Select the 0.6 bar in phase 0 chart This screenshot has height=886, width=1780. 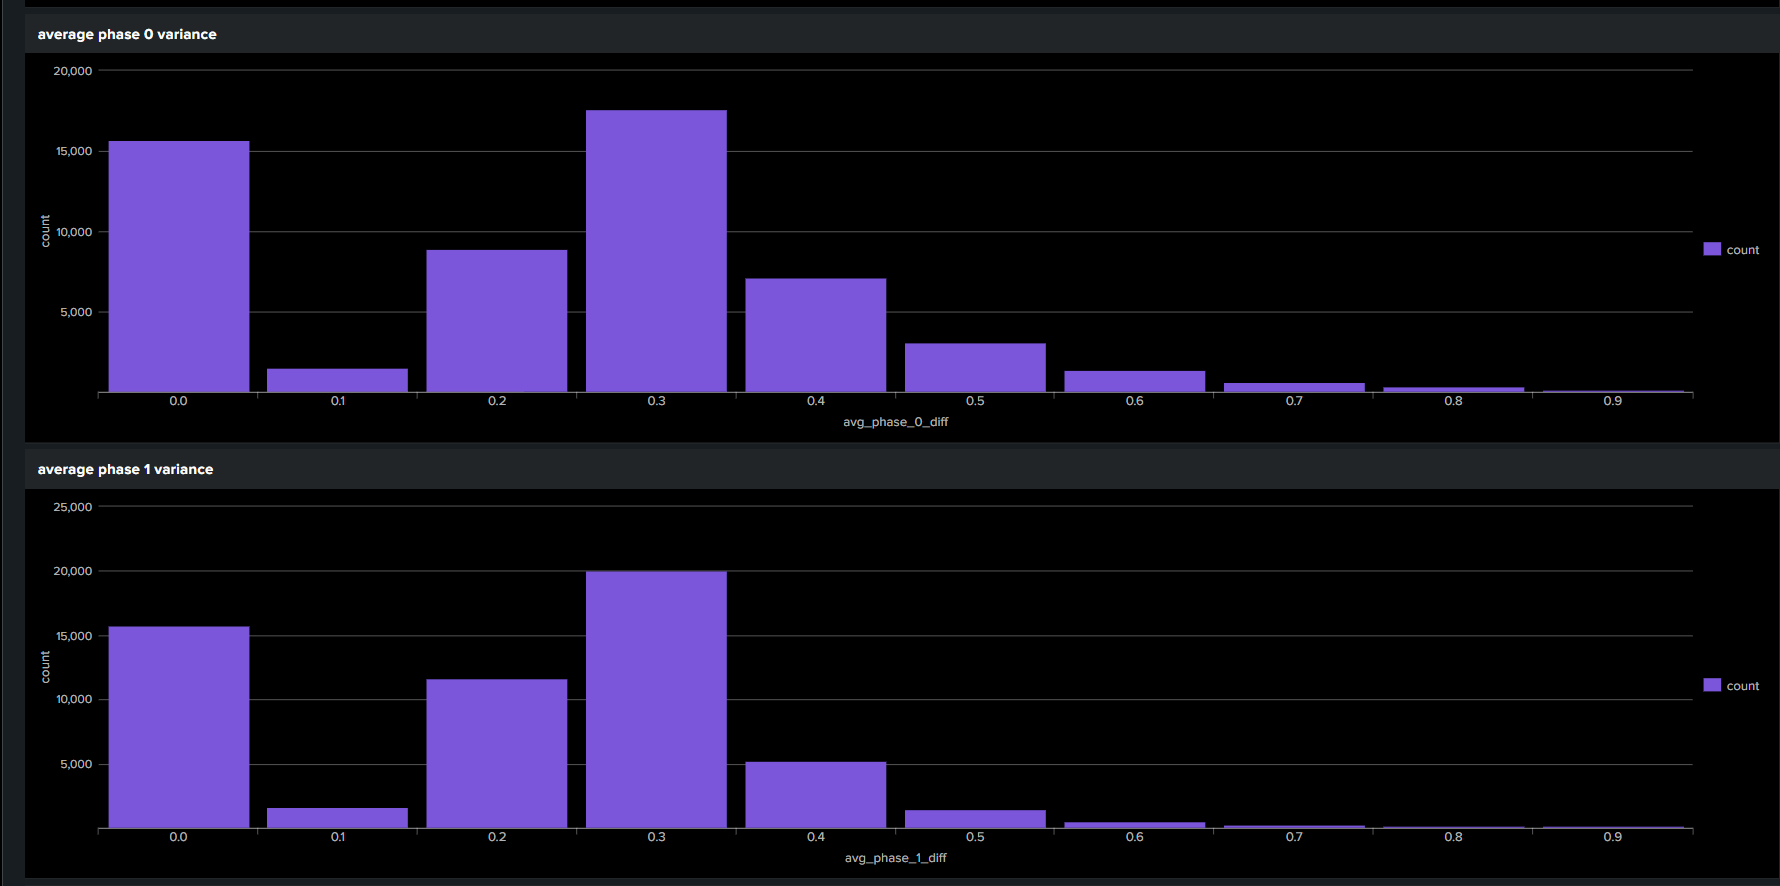tap(1135, 382)
